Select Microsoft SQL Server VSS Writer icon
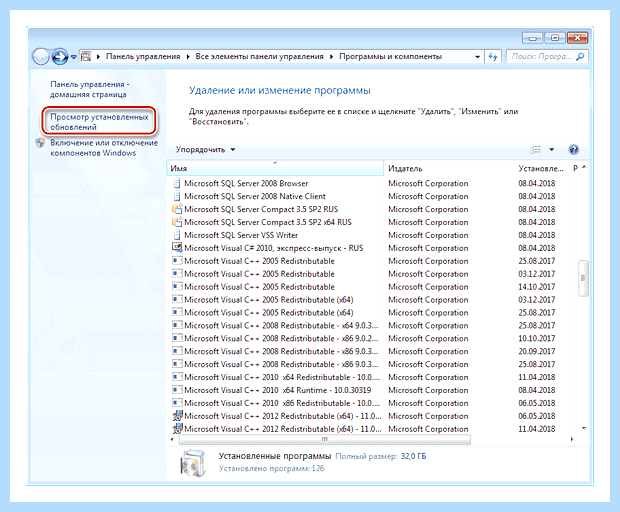Viewport: 620px width, 512px height. [178, 235]
